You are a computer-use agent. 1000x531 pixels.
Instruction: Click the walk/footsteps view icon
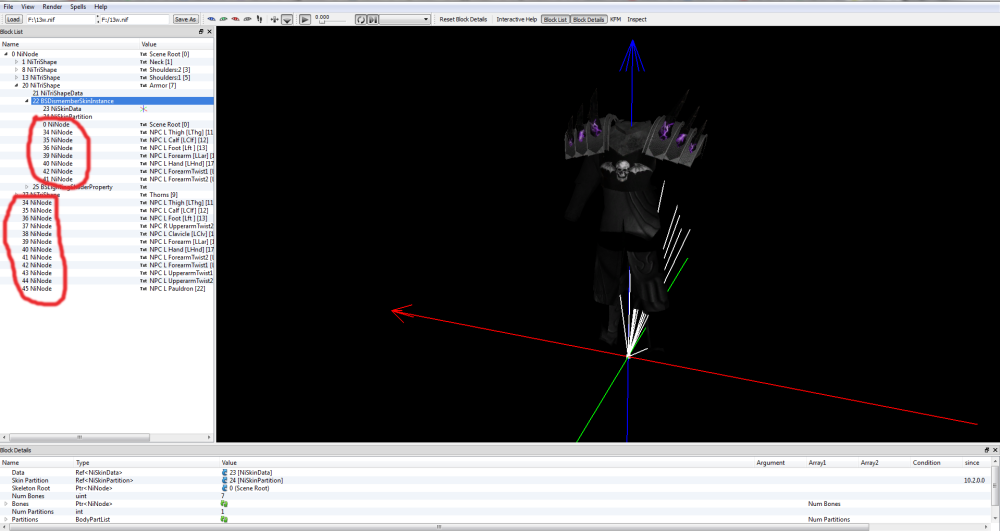[260, 19]
